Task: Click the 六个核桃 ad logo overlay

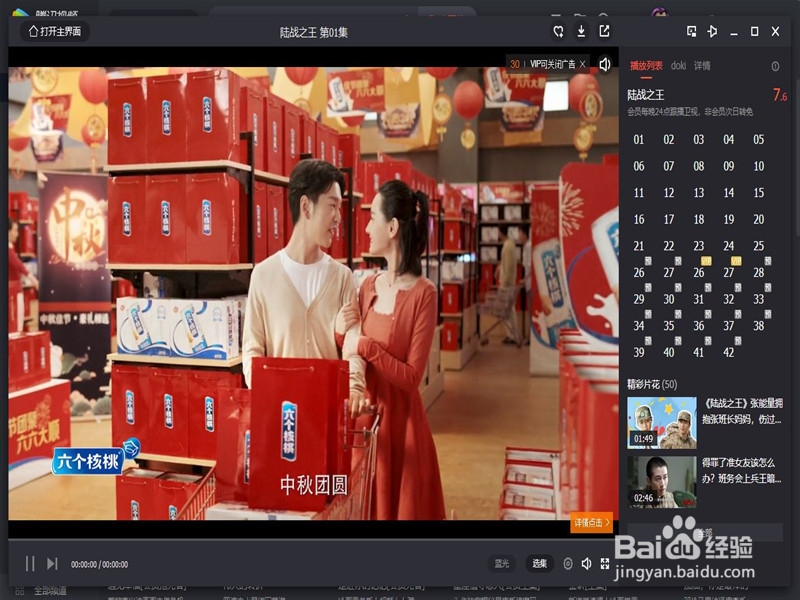Action: click(96, 457)
